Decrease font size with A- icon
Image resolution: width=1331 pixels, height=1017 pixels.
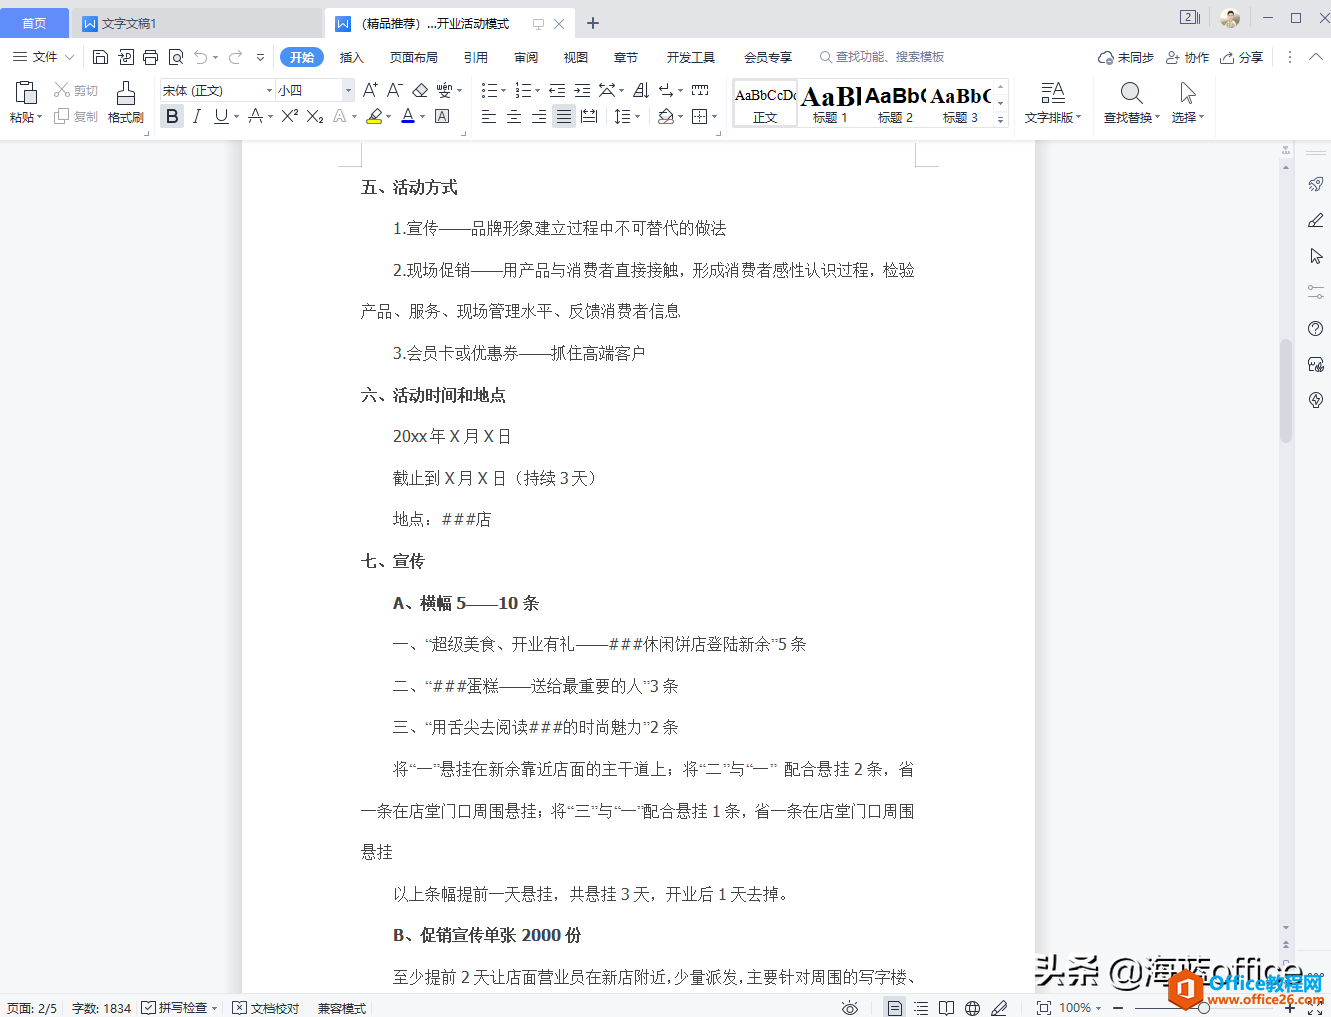(x=395, y=90)
